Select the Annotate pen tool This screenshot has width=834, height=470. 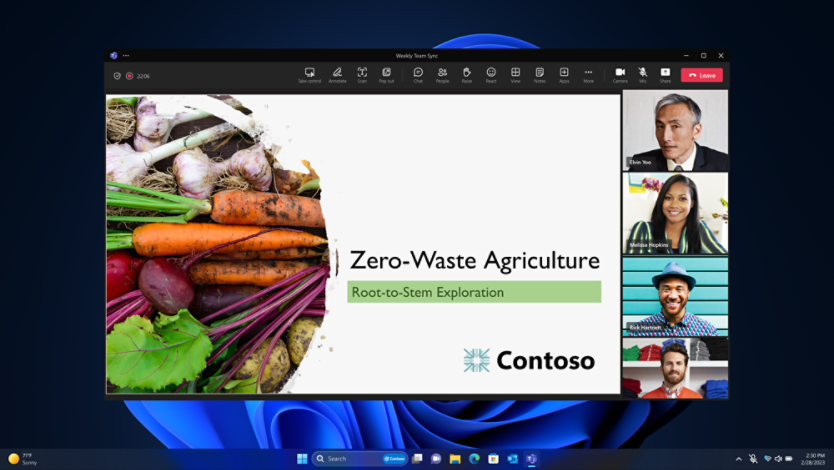point(337,73)
